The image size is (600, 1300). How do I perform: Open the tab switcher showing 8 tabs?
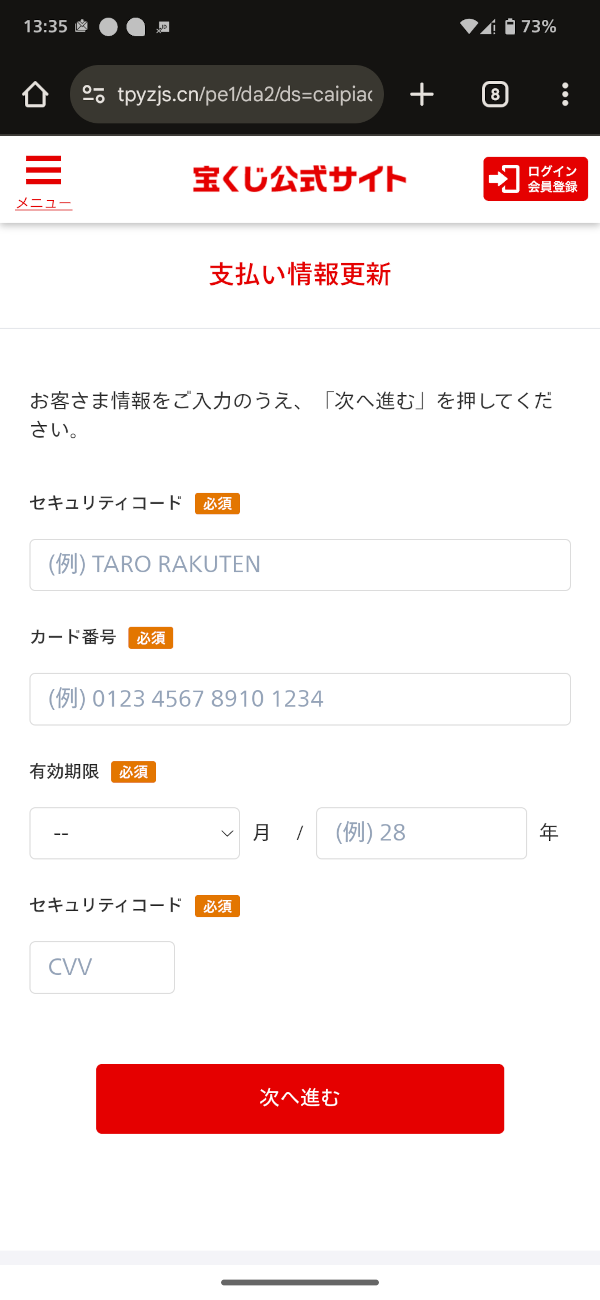[494, 95]
